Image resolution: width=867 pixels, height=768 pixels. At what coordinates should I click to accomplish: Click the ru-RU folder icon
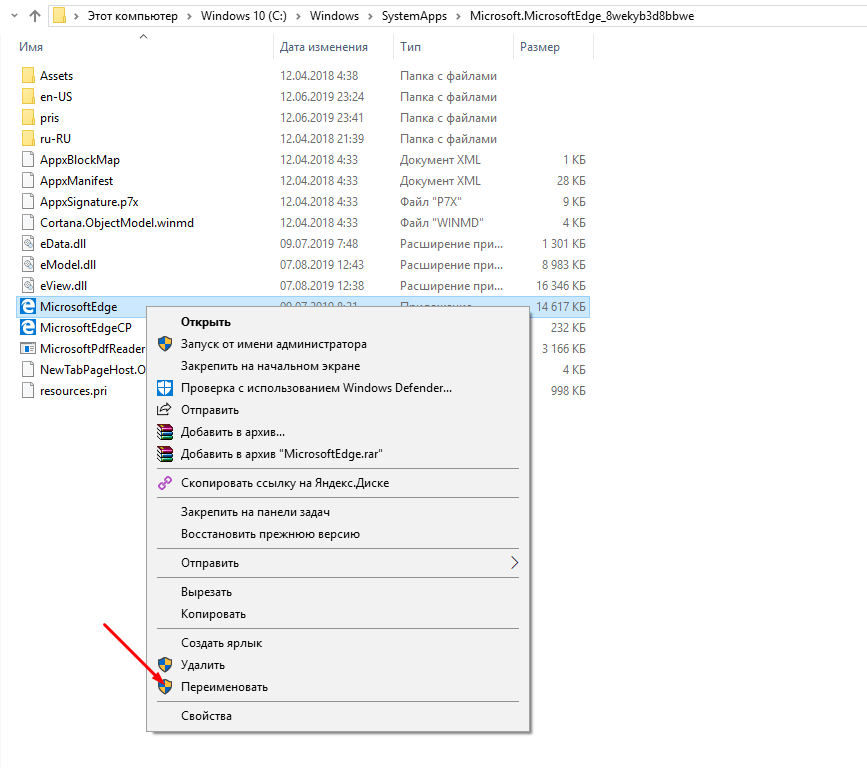tap(28, 138)
